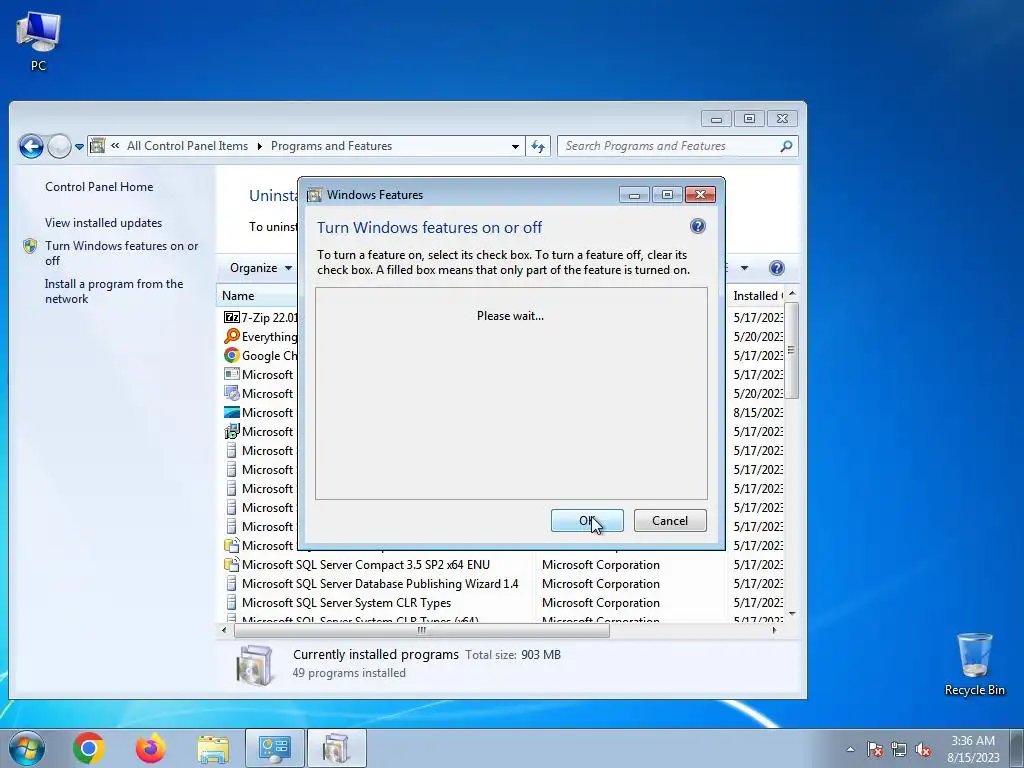Open the Organize menu
Viewport: 1024px width, 768px height.
[x=261, y=268]
